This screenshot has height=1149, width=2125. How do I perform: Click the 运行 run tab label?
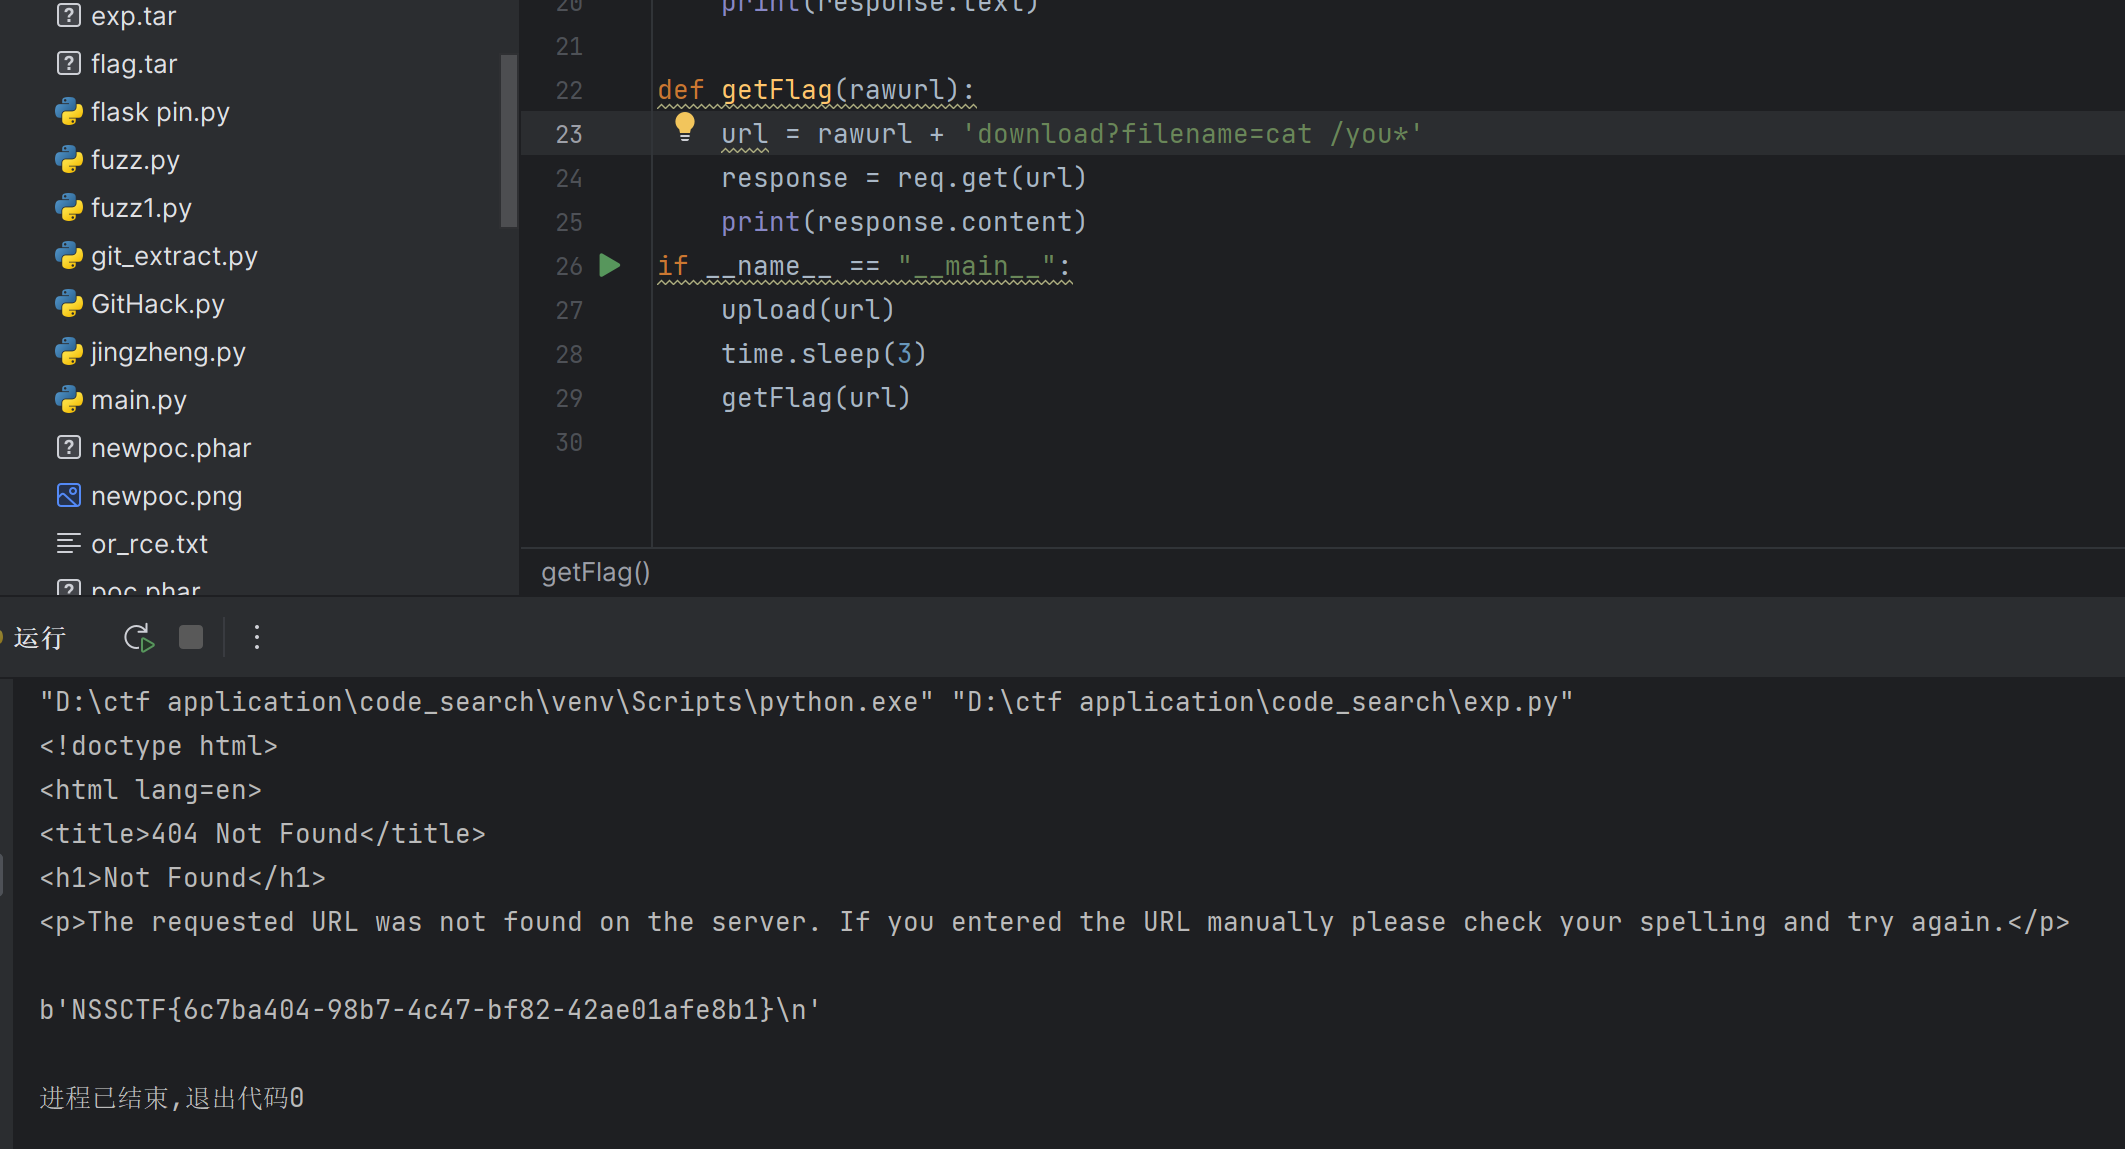tap(40, 638)
